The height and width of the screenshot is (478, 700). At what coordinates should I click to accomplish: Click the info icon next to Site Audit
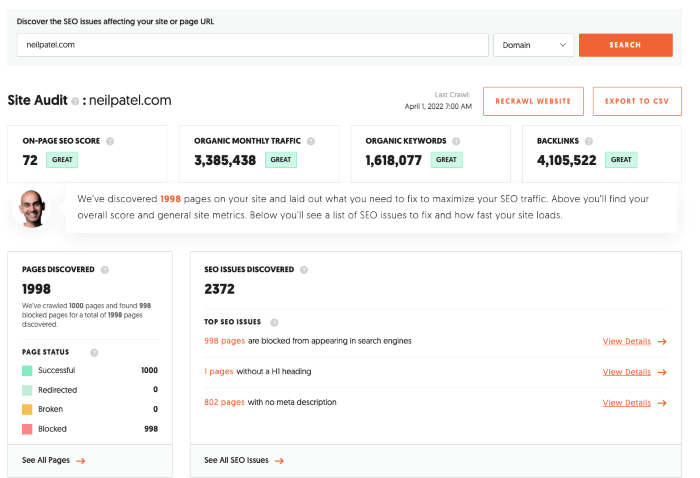click(75, 101)
